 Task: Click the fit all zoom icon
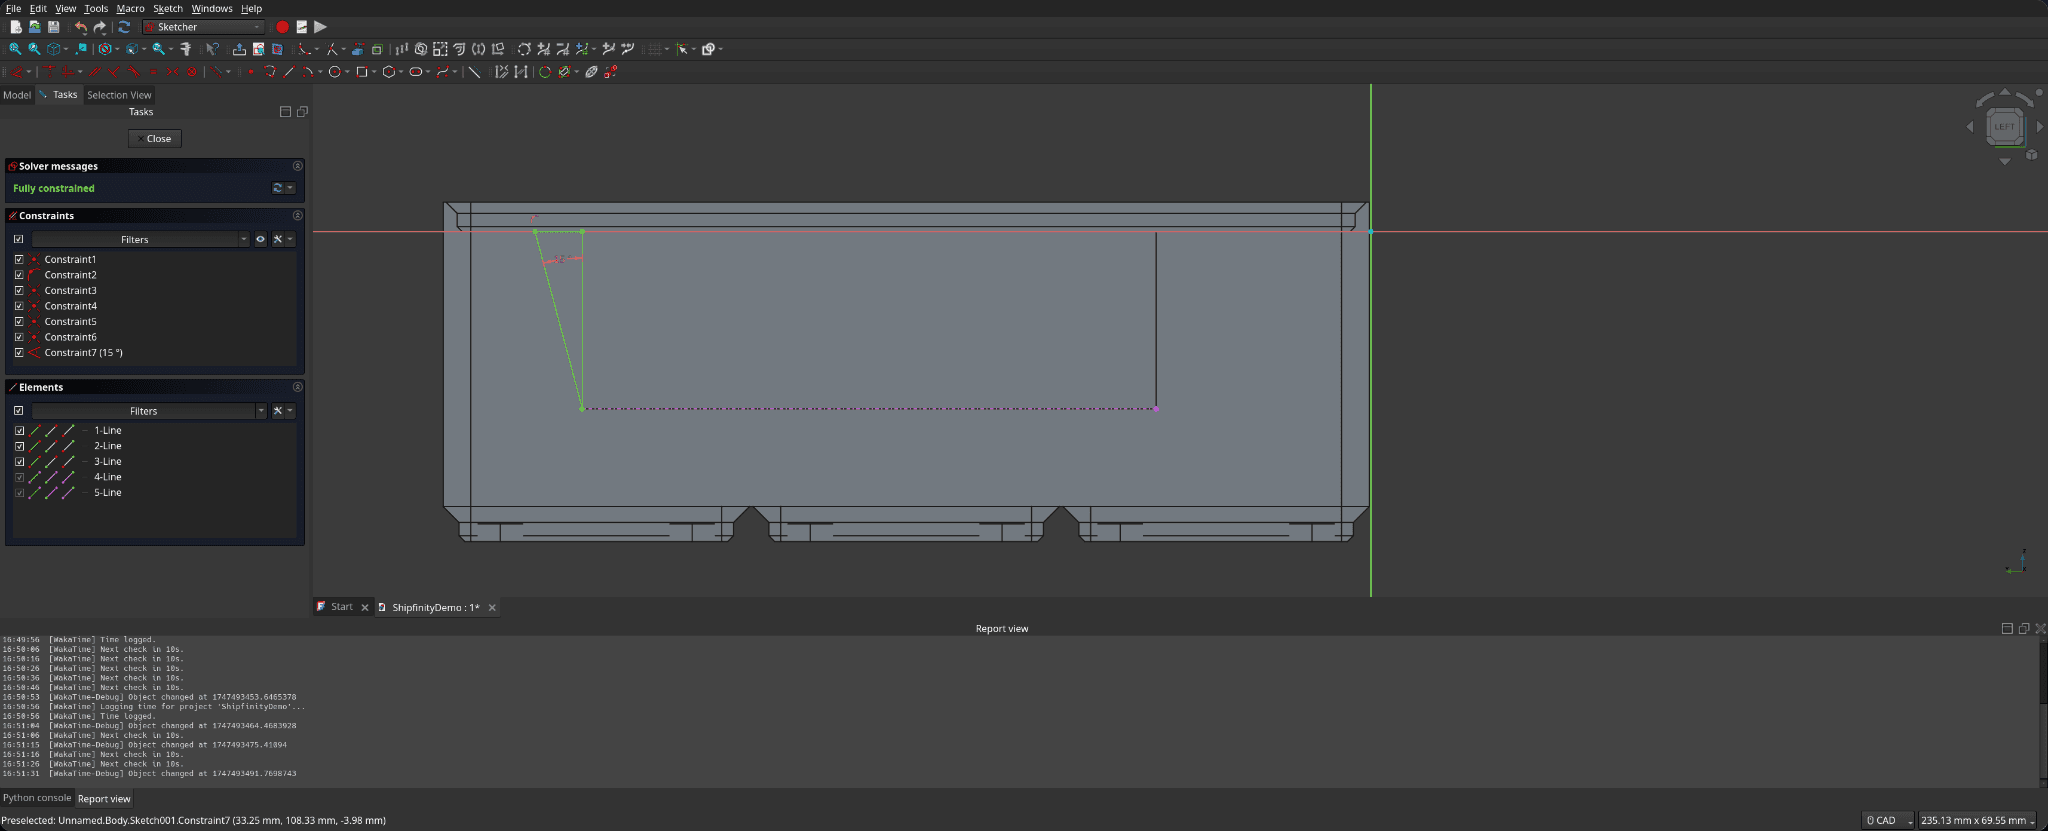tap(15, 49)
